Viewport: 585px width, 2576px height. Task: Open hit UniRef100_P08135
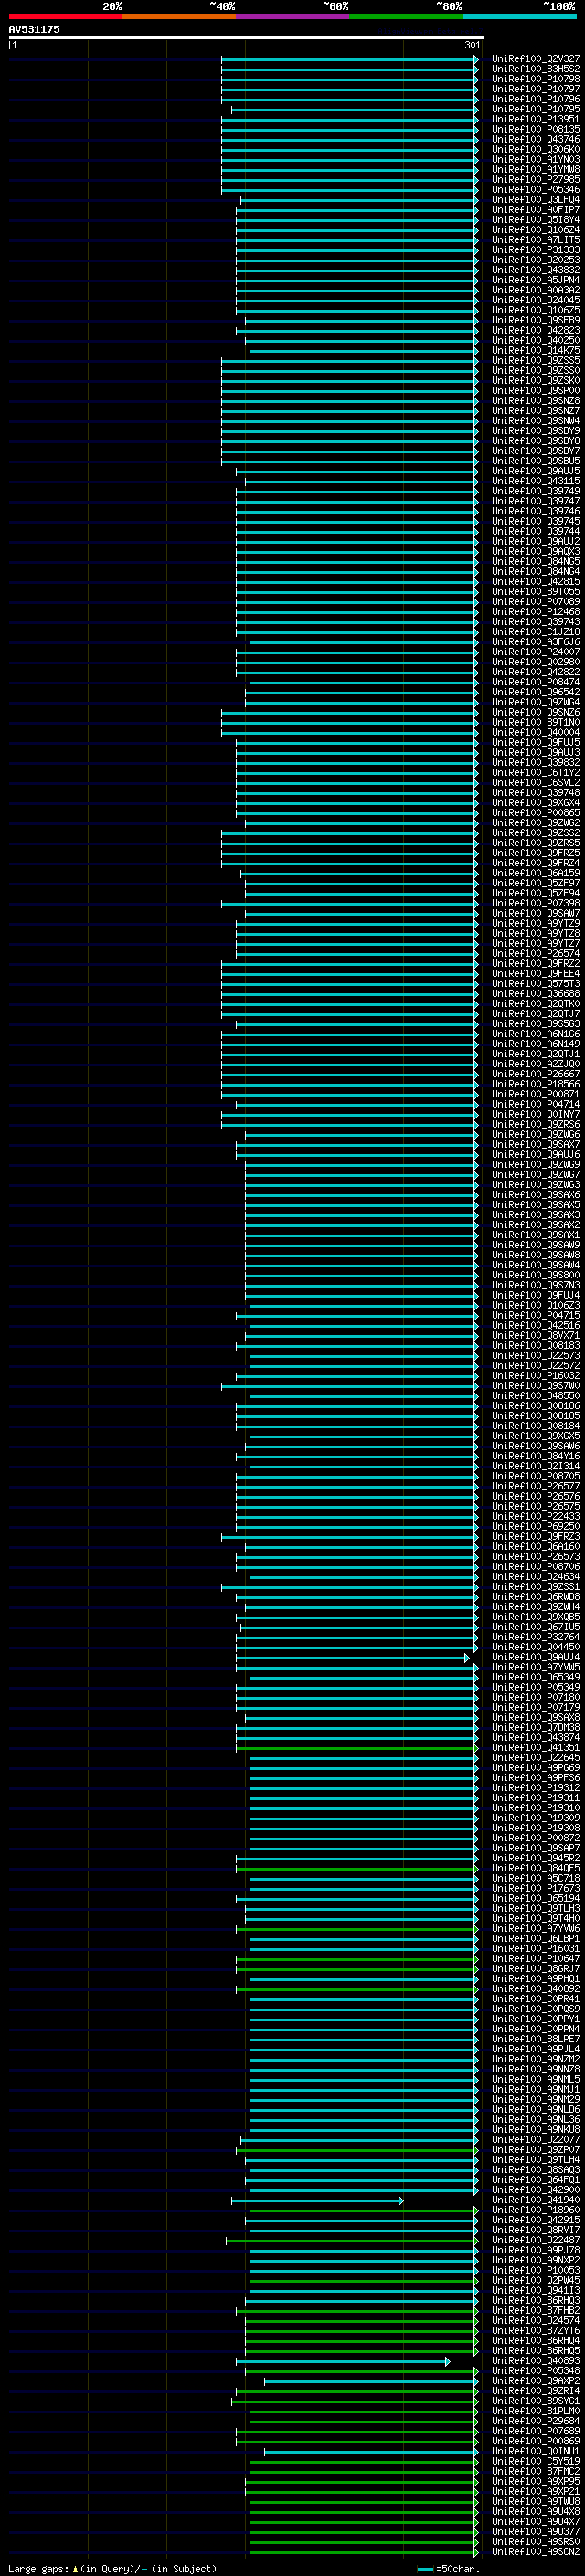(536, 129)
